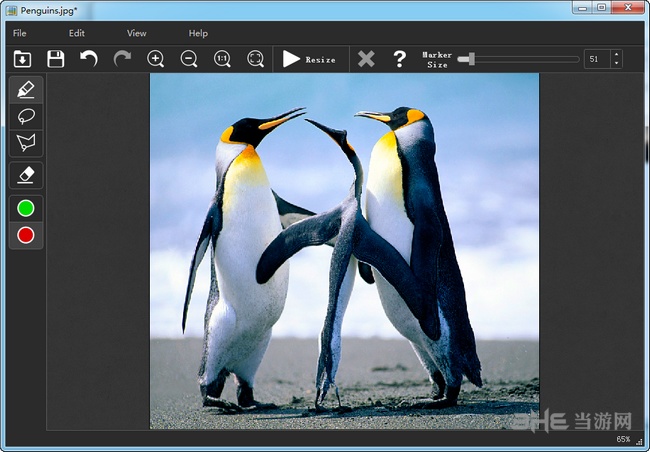Increase marker size with up stepper arrow
The height and width of the screenshot is (452, 650).
coord(616,54)
